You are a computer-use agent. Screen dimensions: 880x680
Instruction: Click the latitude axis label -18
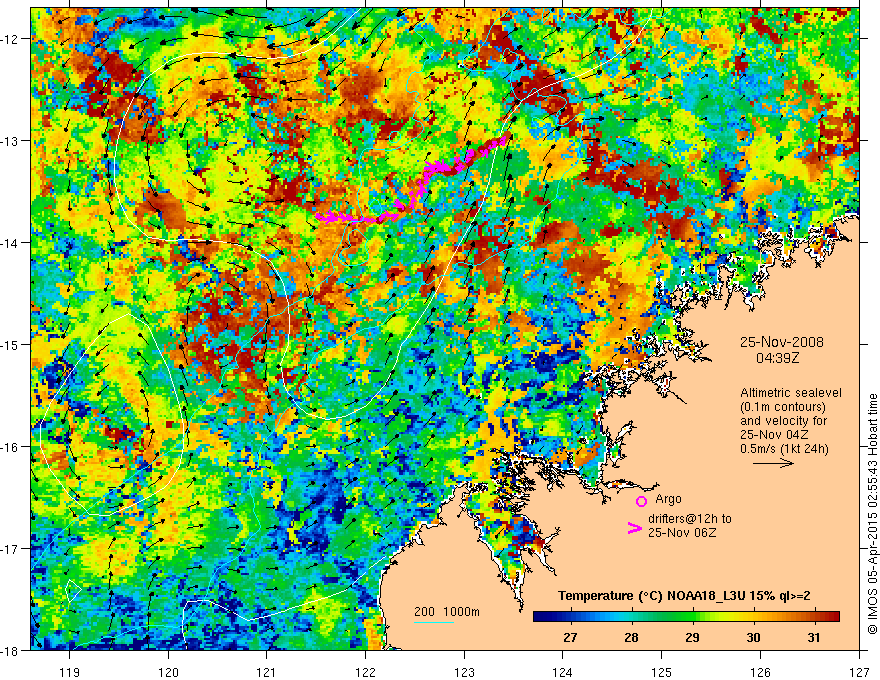coord(10,651)
